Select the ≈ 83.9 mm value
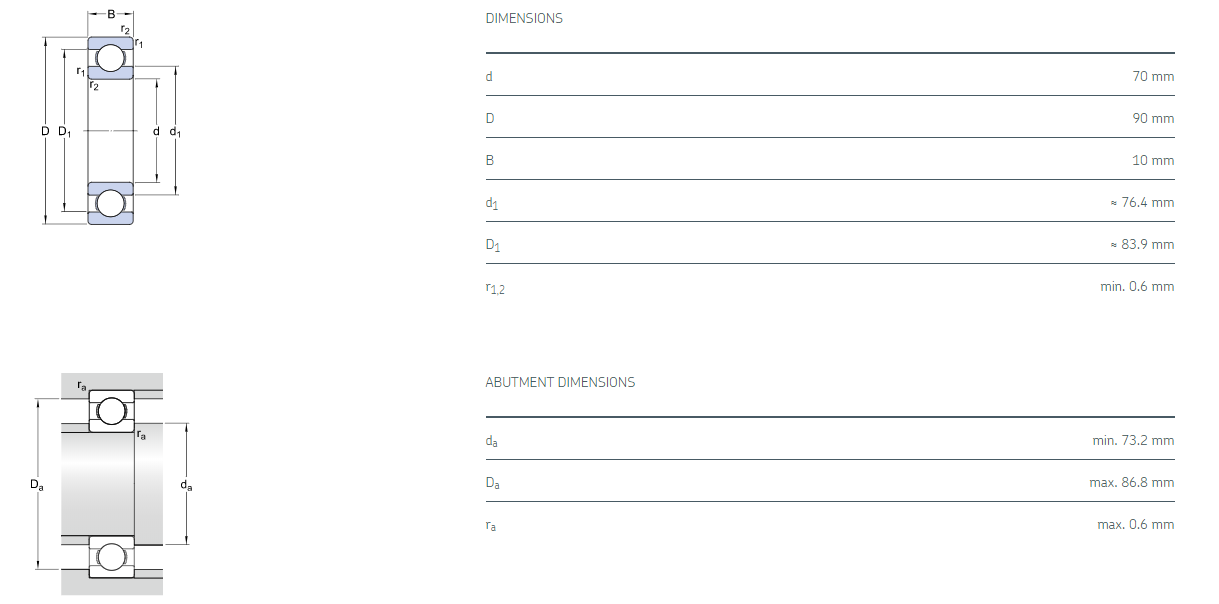The image size is (1219, 604). click(x=1141, y=244)
